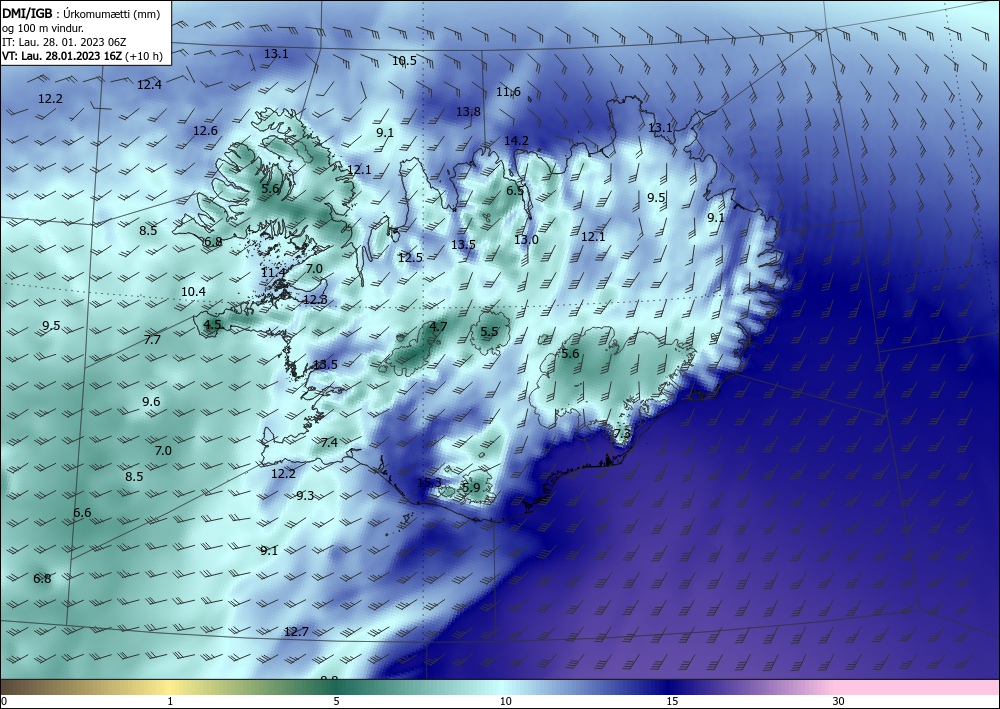
Task: Click the 4.7 value label
Action: tap(438, 326)
